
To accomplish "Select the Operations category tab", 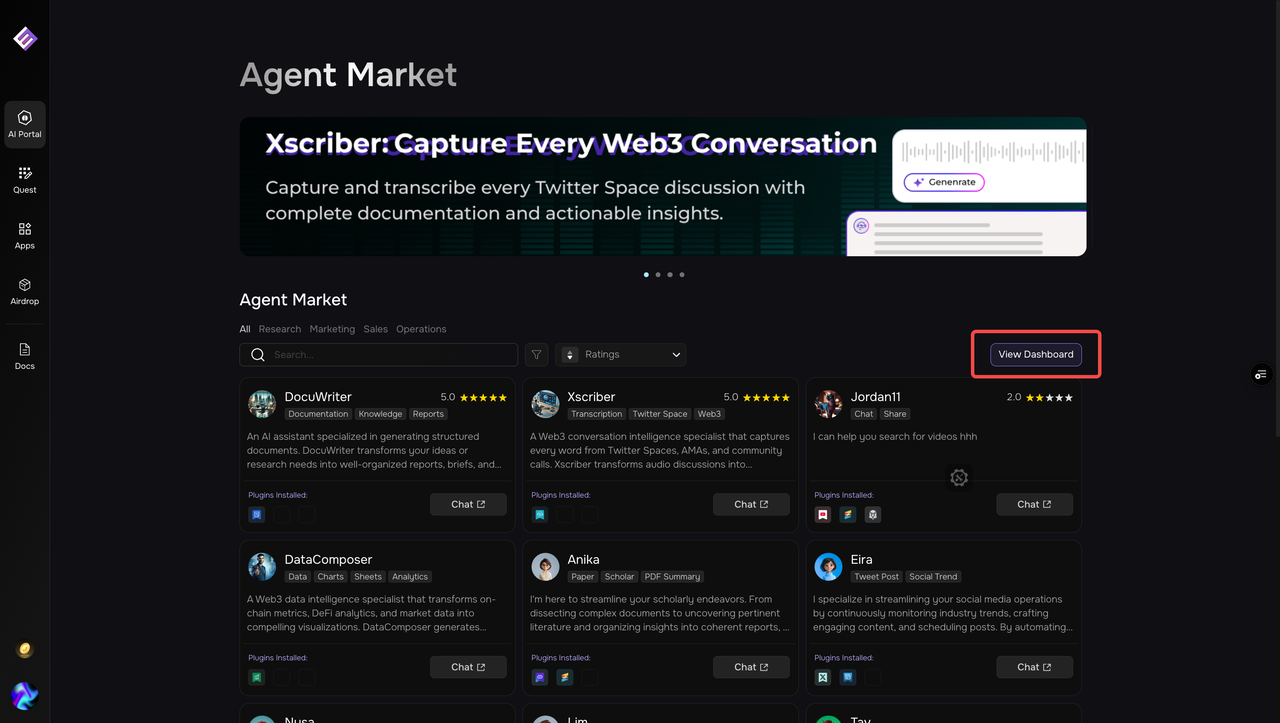I will click(x=421, y=329).
